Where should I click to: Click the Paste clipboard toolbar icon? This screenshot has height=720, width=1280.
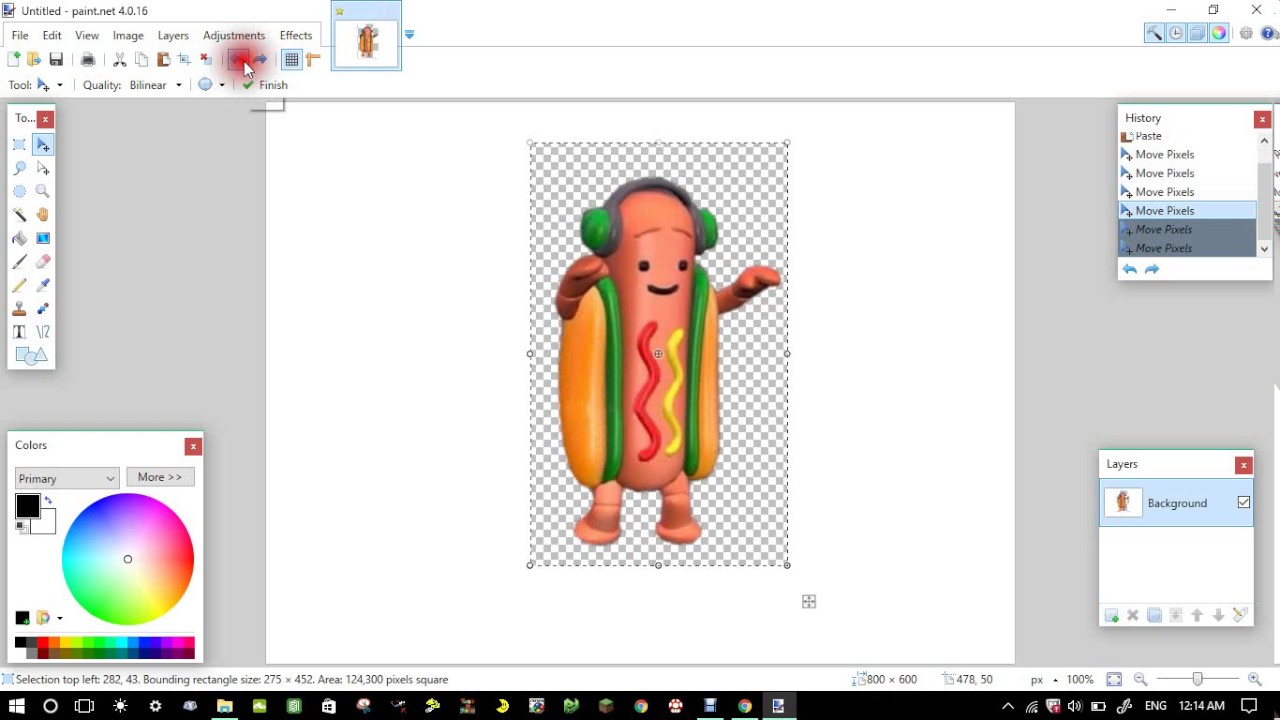(x=163, y=60)
